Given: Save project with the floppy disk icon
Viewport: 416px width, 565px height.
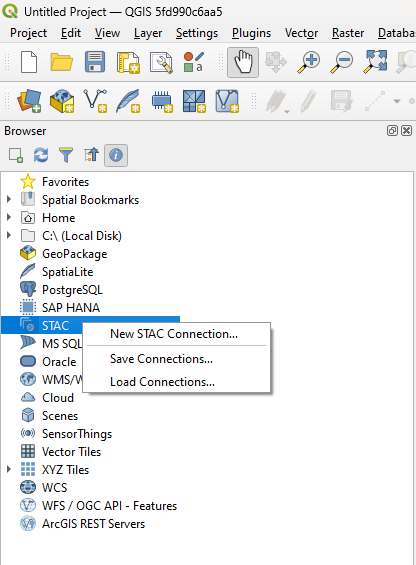Looking at the screenshot, I should (95, 62).
